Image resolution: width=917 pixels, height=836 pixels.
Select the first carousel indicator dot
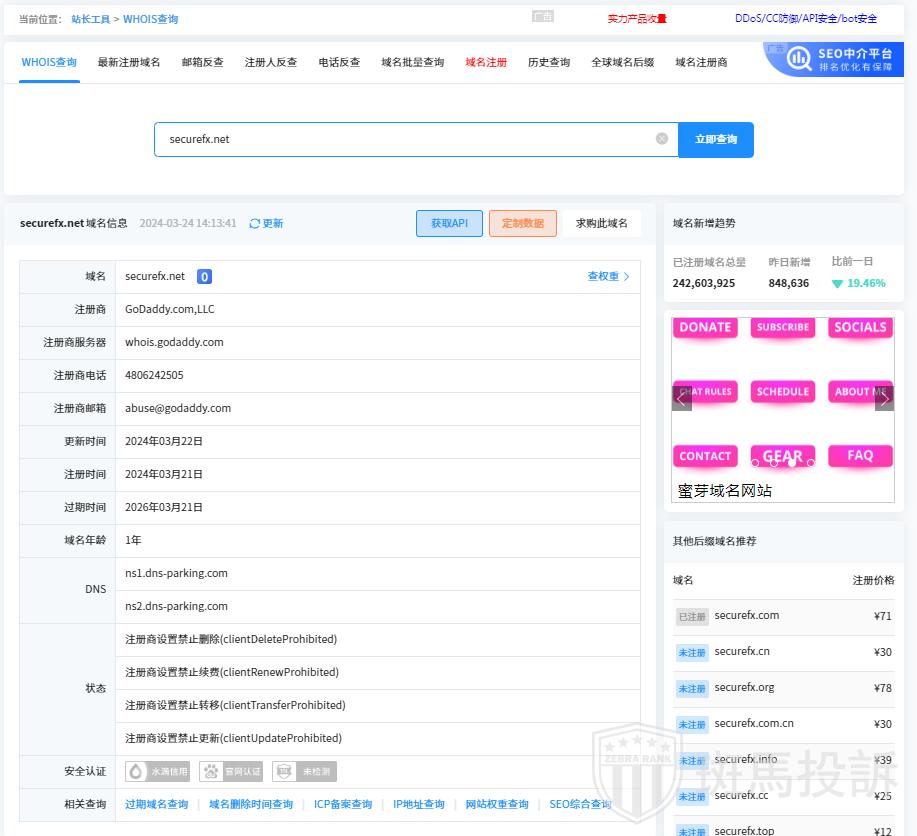pos(755,462)
